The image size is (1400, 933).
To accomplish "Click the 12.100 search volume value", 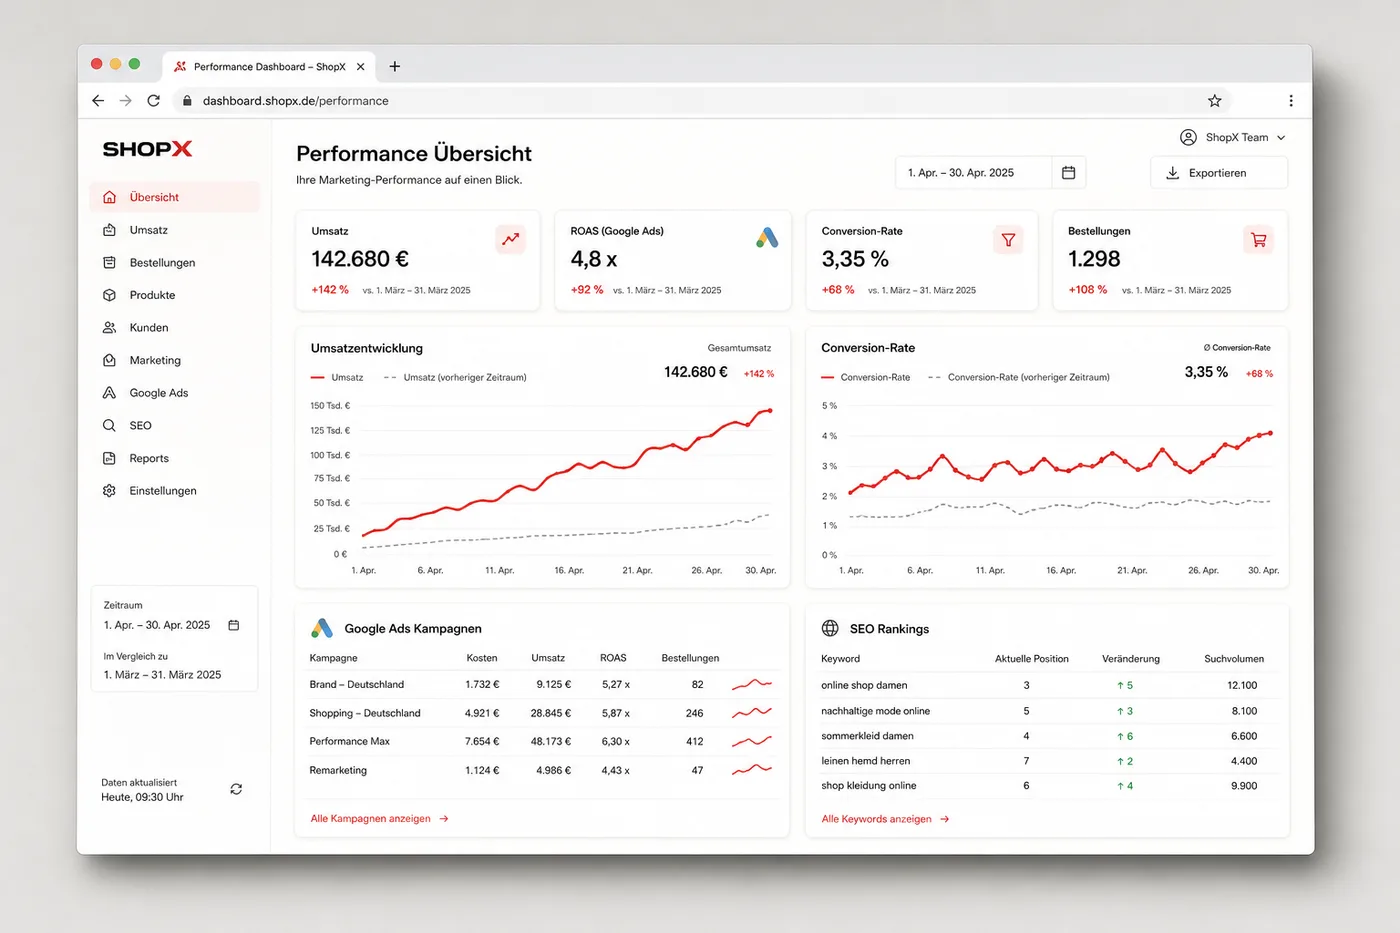I will point(1242,685).
